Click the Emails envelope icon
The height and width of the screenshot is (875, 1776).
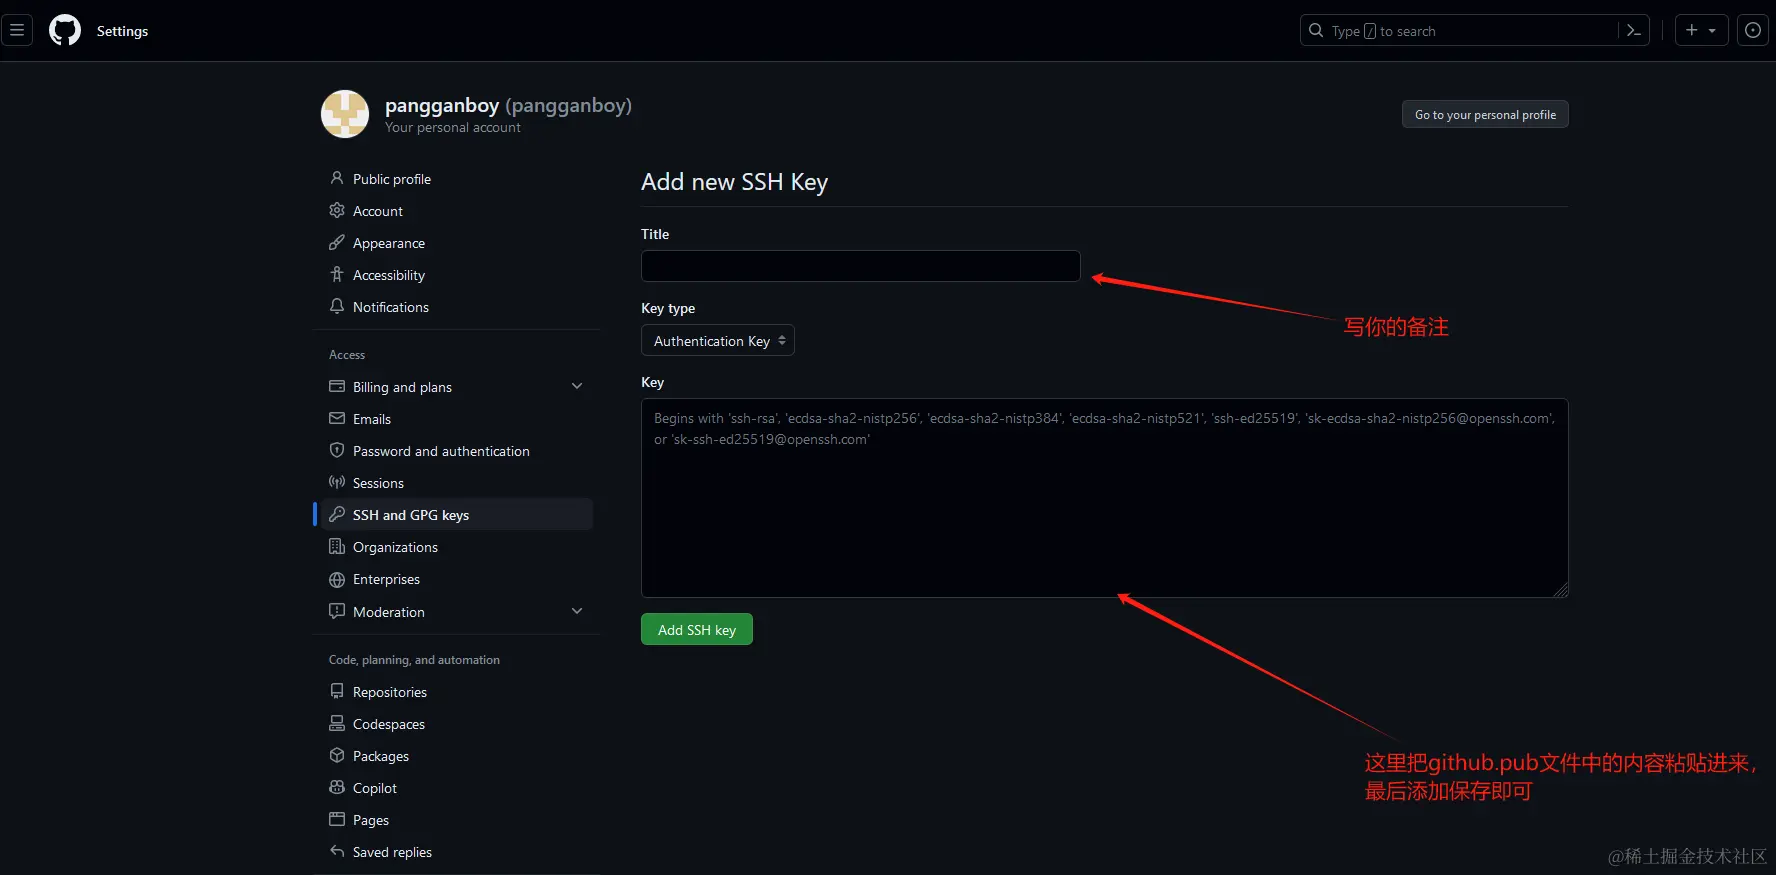click(337, 418)
